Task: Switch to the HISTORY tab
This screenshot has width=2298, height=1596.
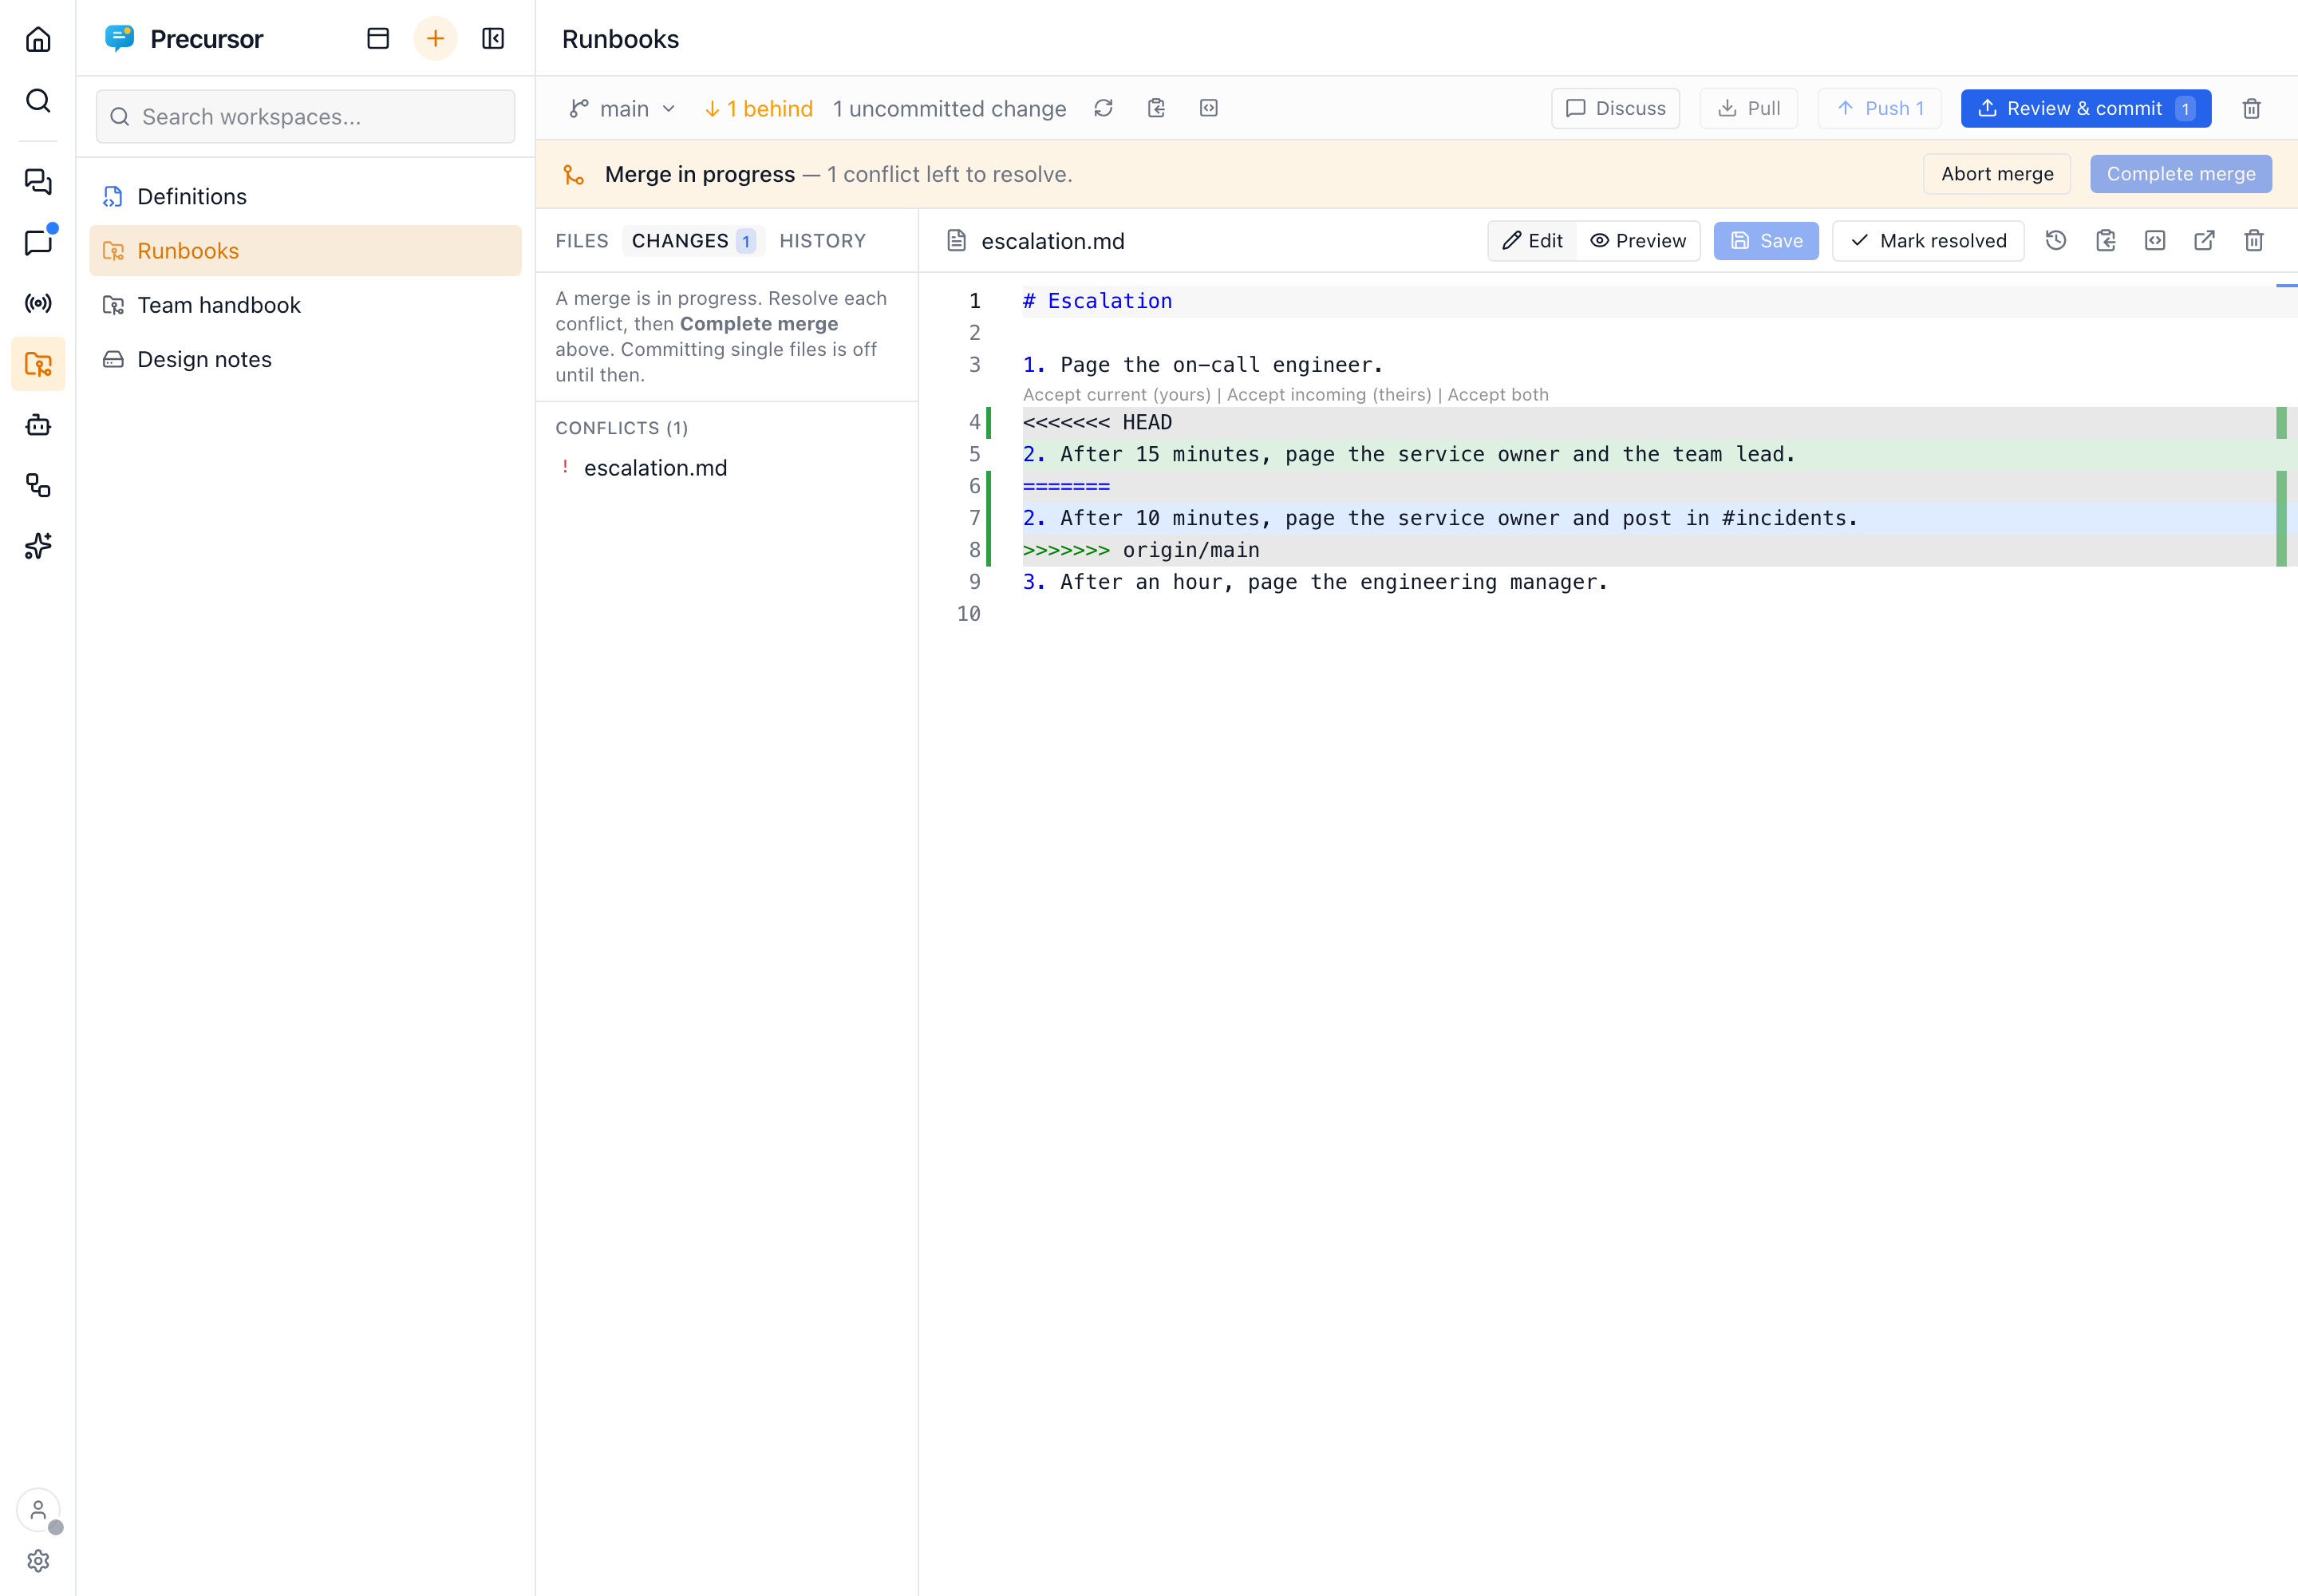Action: tap(822, 241)
